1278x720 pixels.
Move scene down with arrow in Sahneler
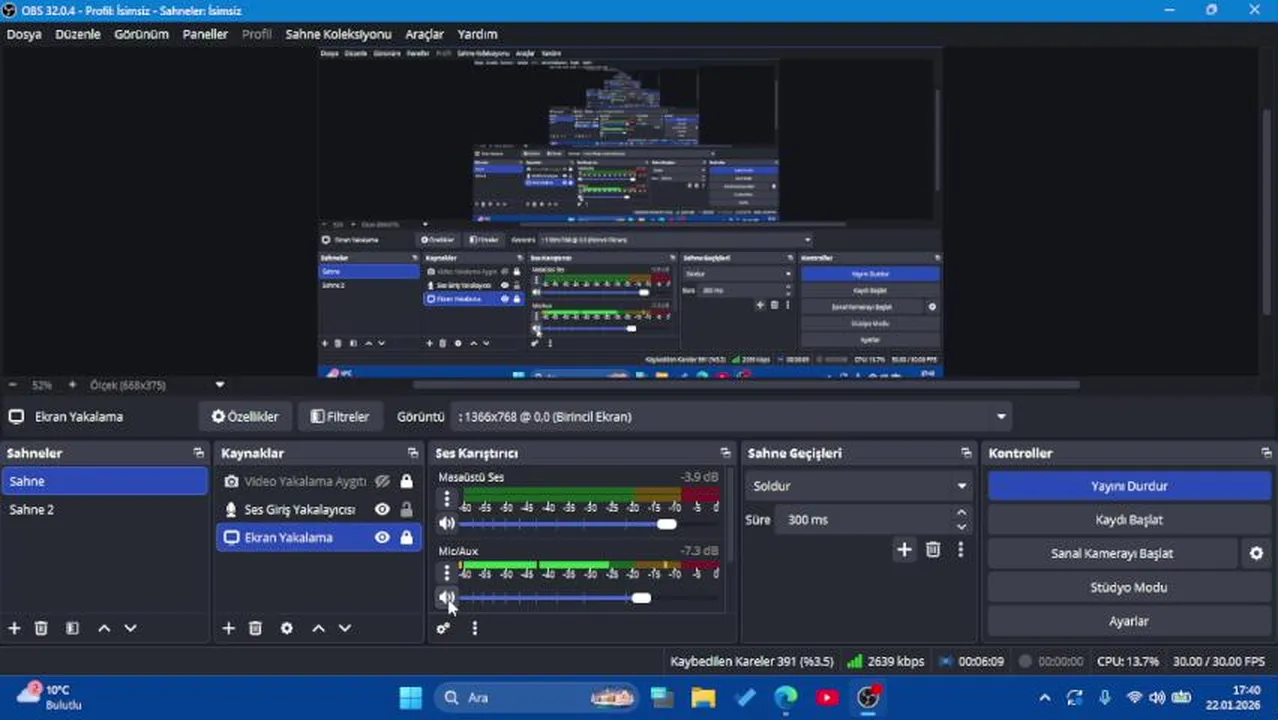[130, 628]
